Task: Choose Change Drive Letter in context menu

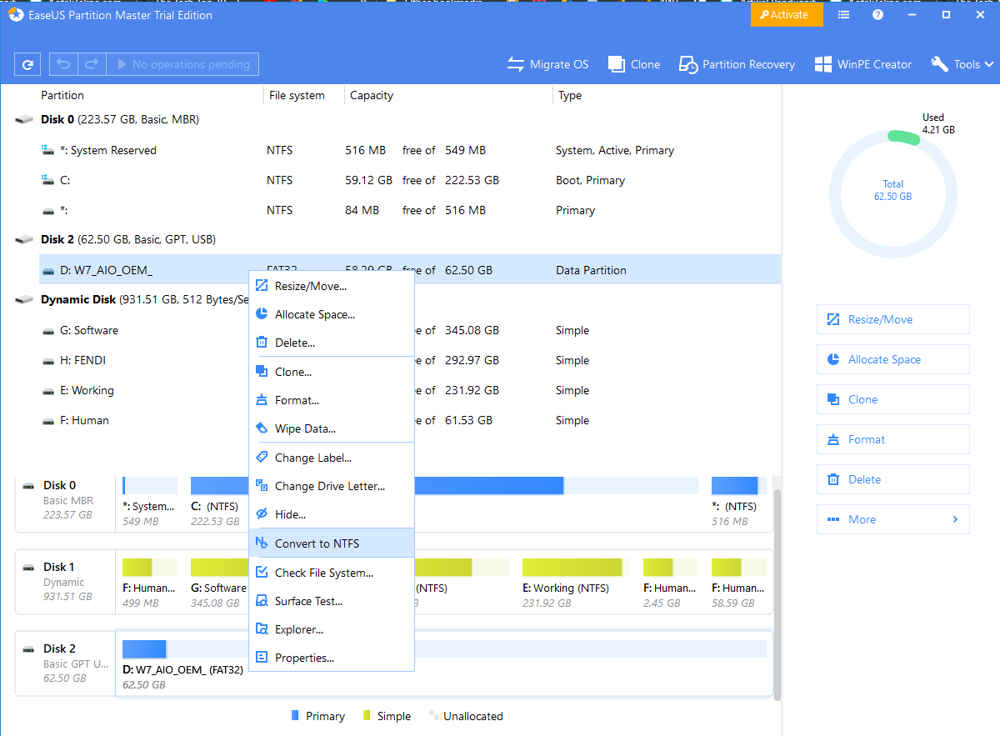Action: (332, 486)
